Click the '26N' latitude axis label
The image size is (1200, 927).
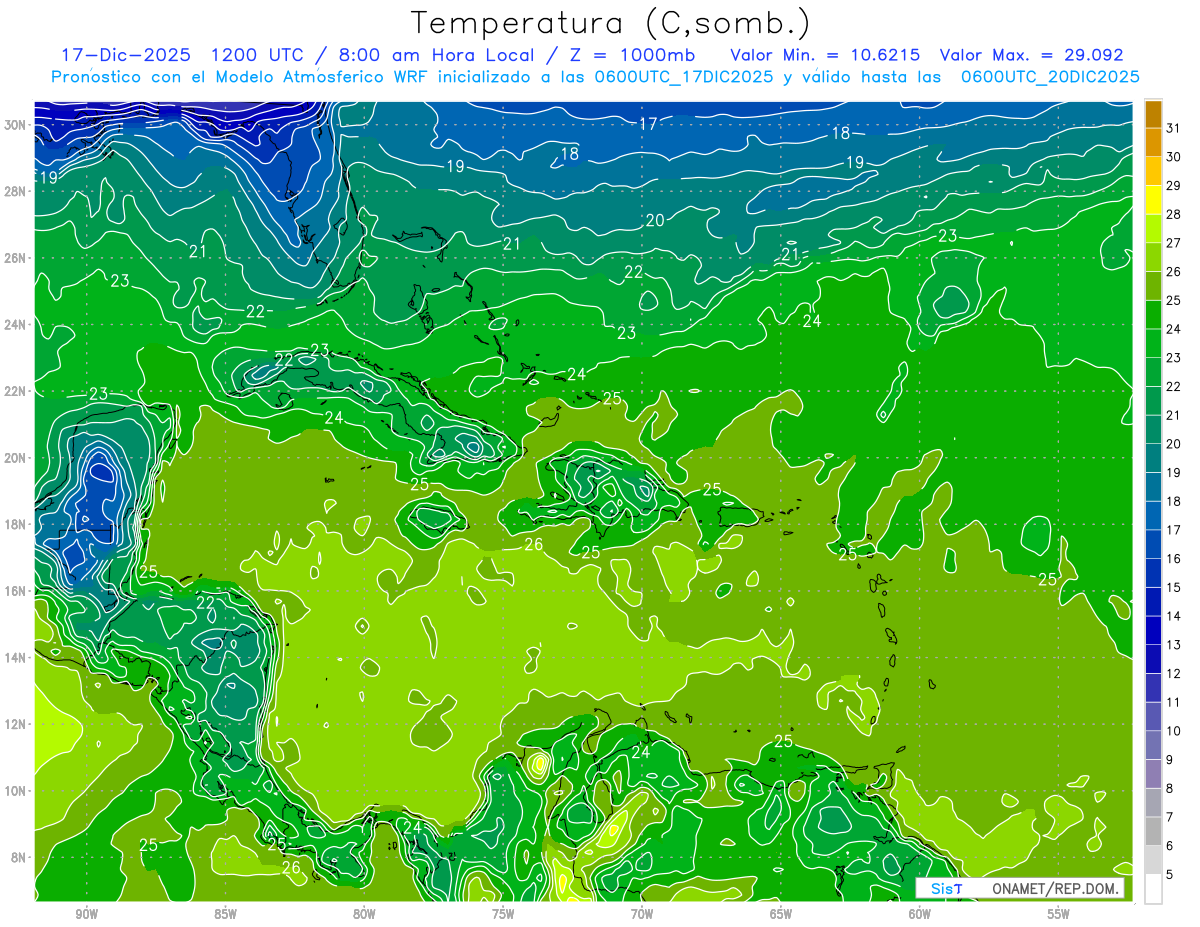tap(17, 258)
